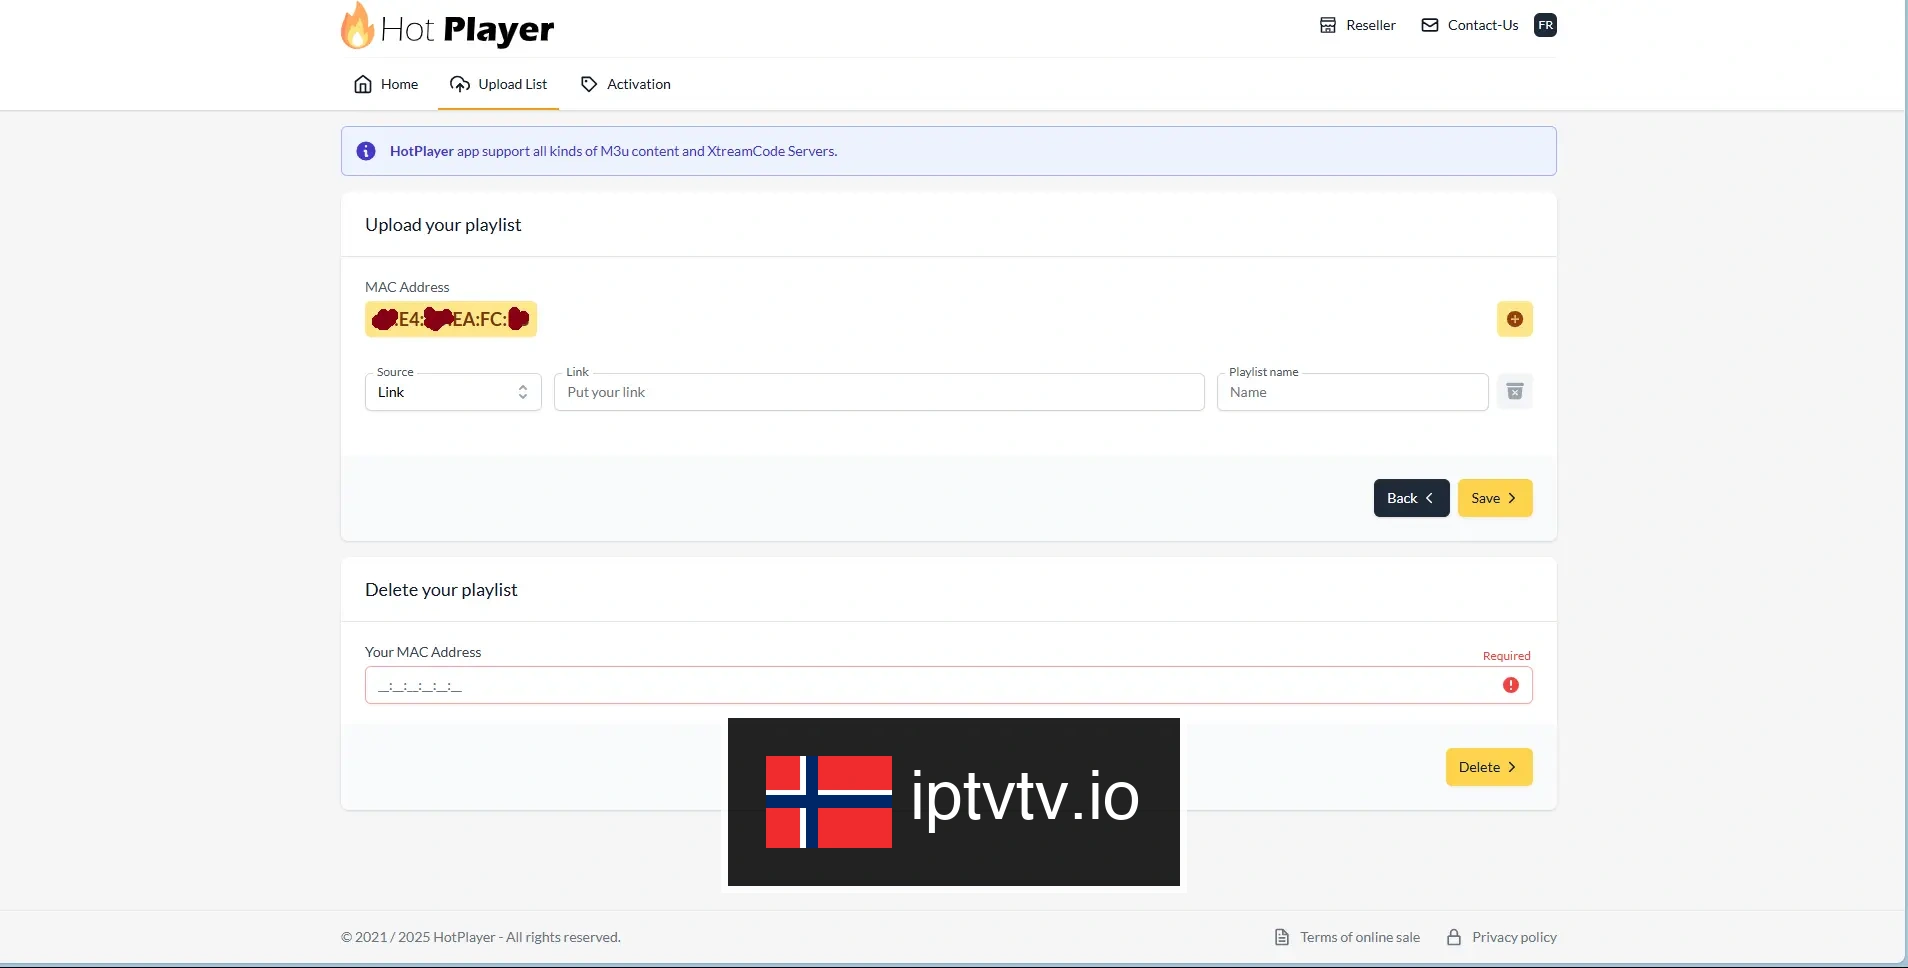Click the Delete button
The width and height of the screenshot is (1908, 968).
[1489, 767]
